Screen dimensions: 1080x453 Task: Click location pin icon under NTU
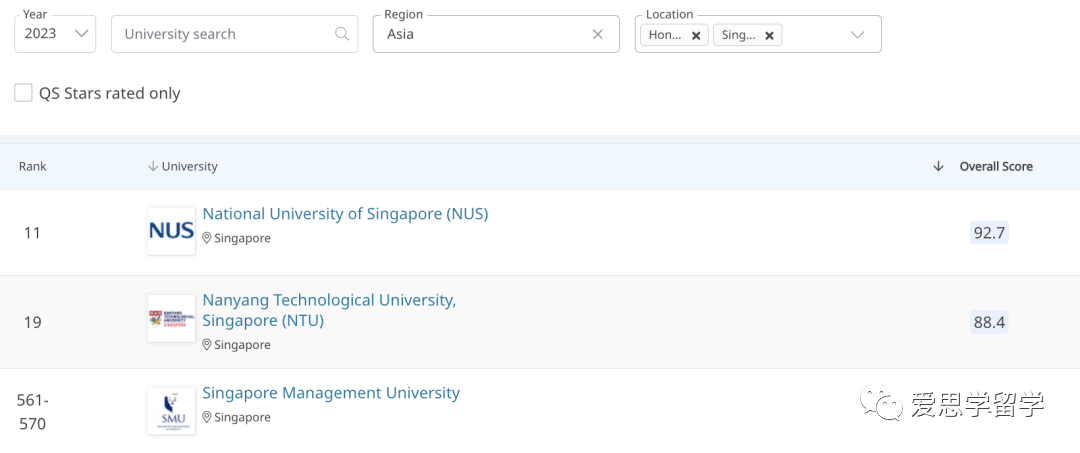pyautogui.click(x=207, y=345)
